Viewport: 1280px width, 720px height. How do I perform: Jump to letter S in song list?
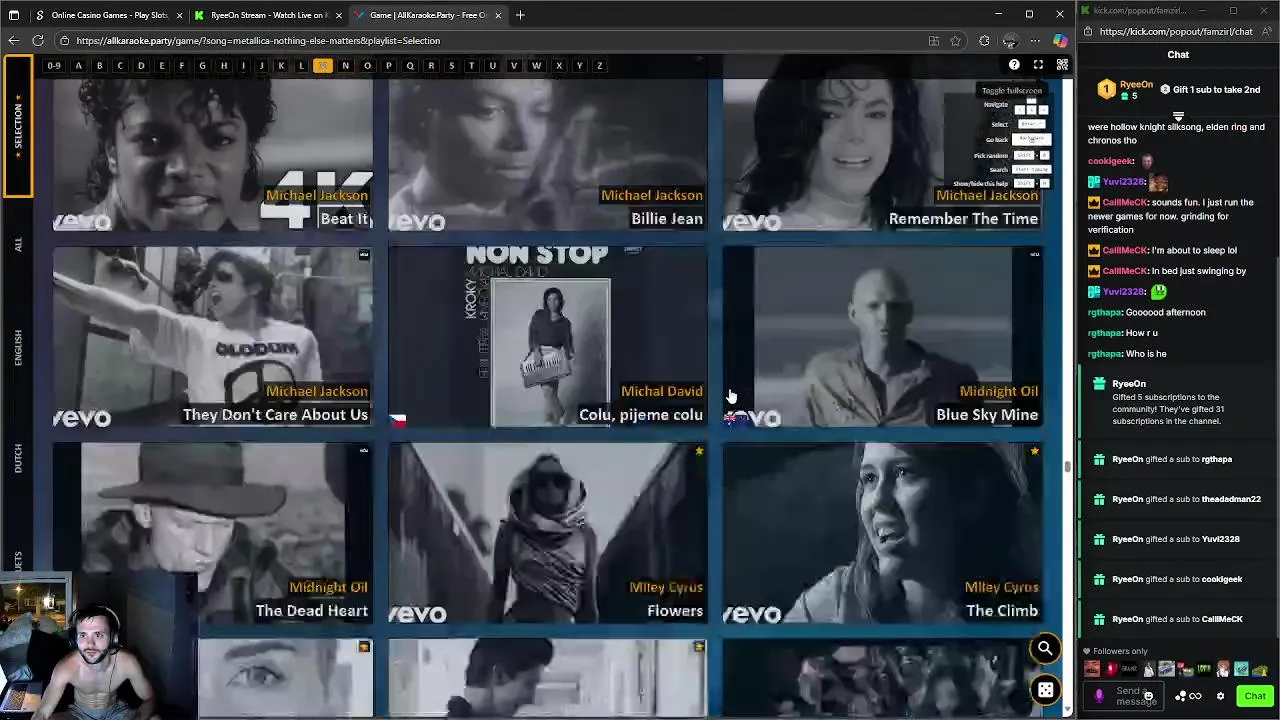tap(451, 65)
